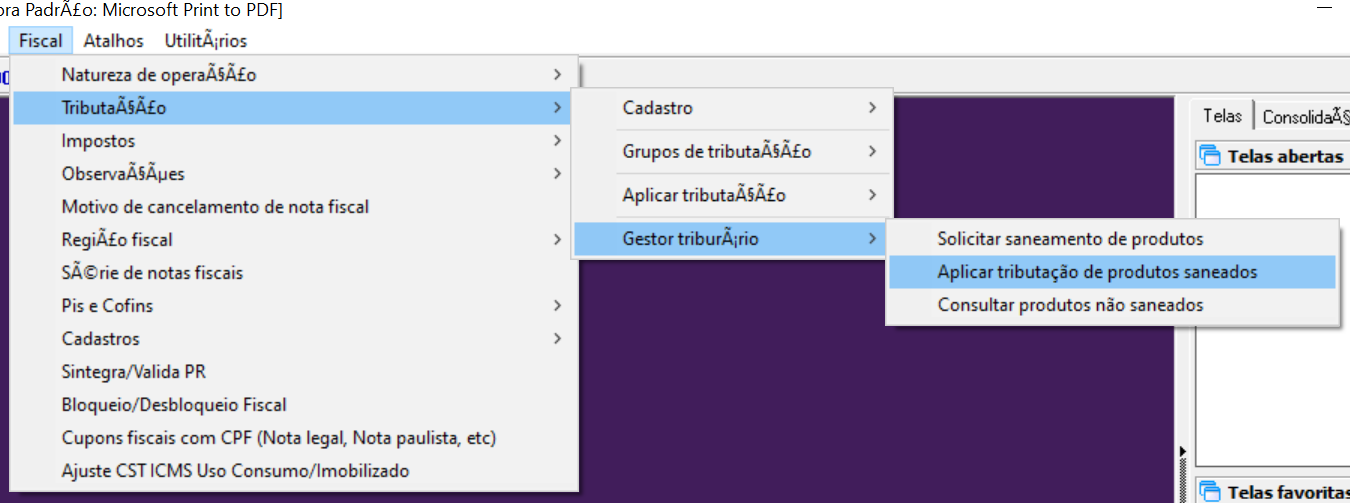
Task: Expand arrow beside Cadastro submenu item
Action: coord(873,107)
